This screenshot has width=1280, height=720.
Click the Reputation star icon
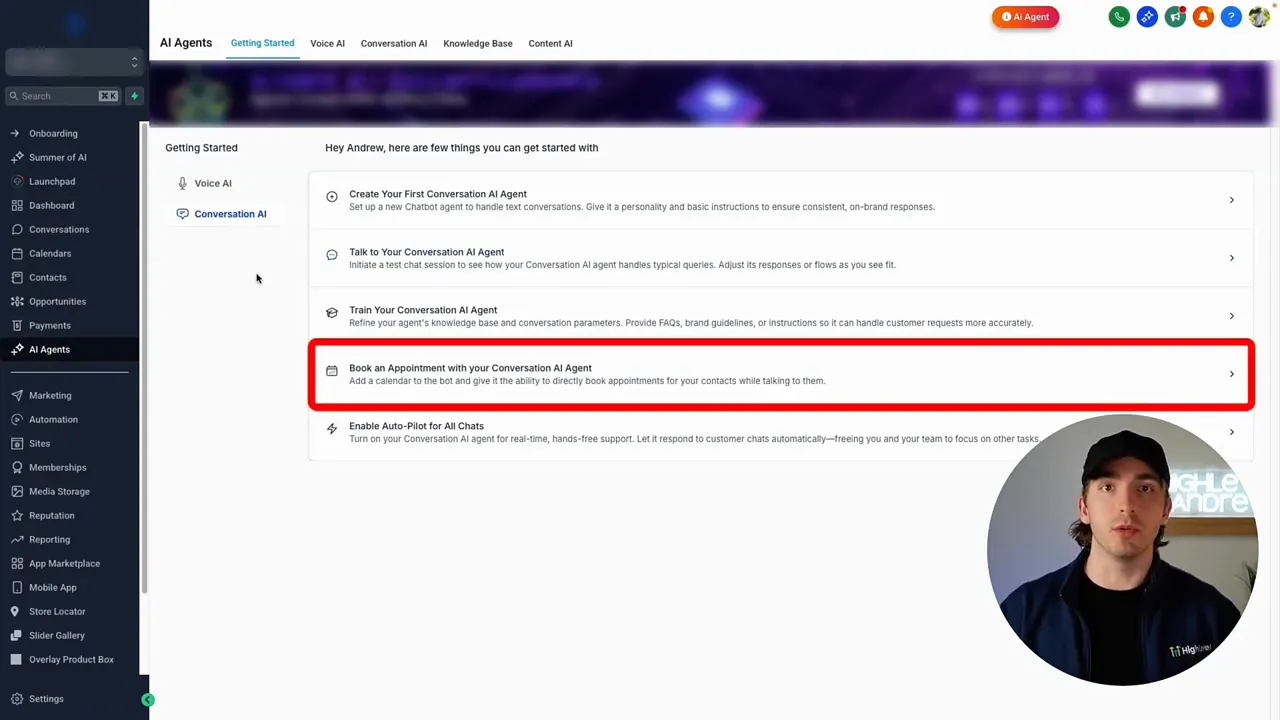[17, 515]
